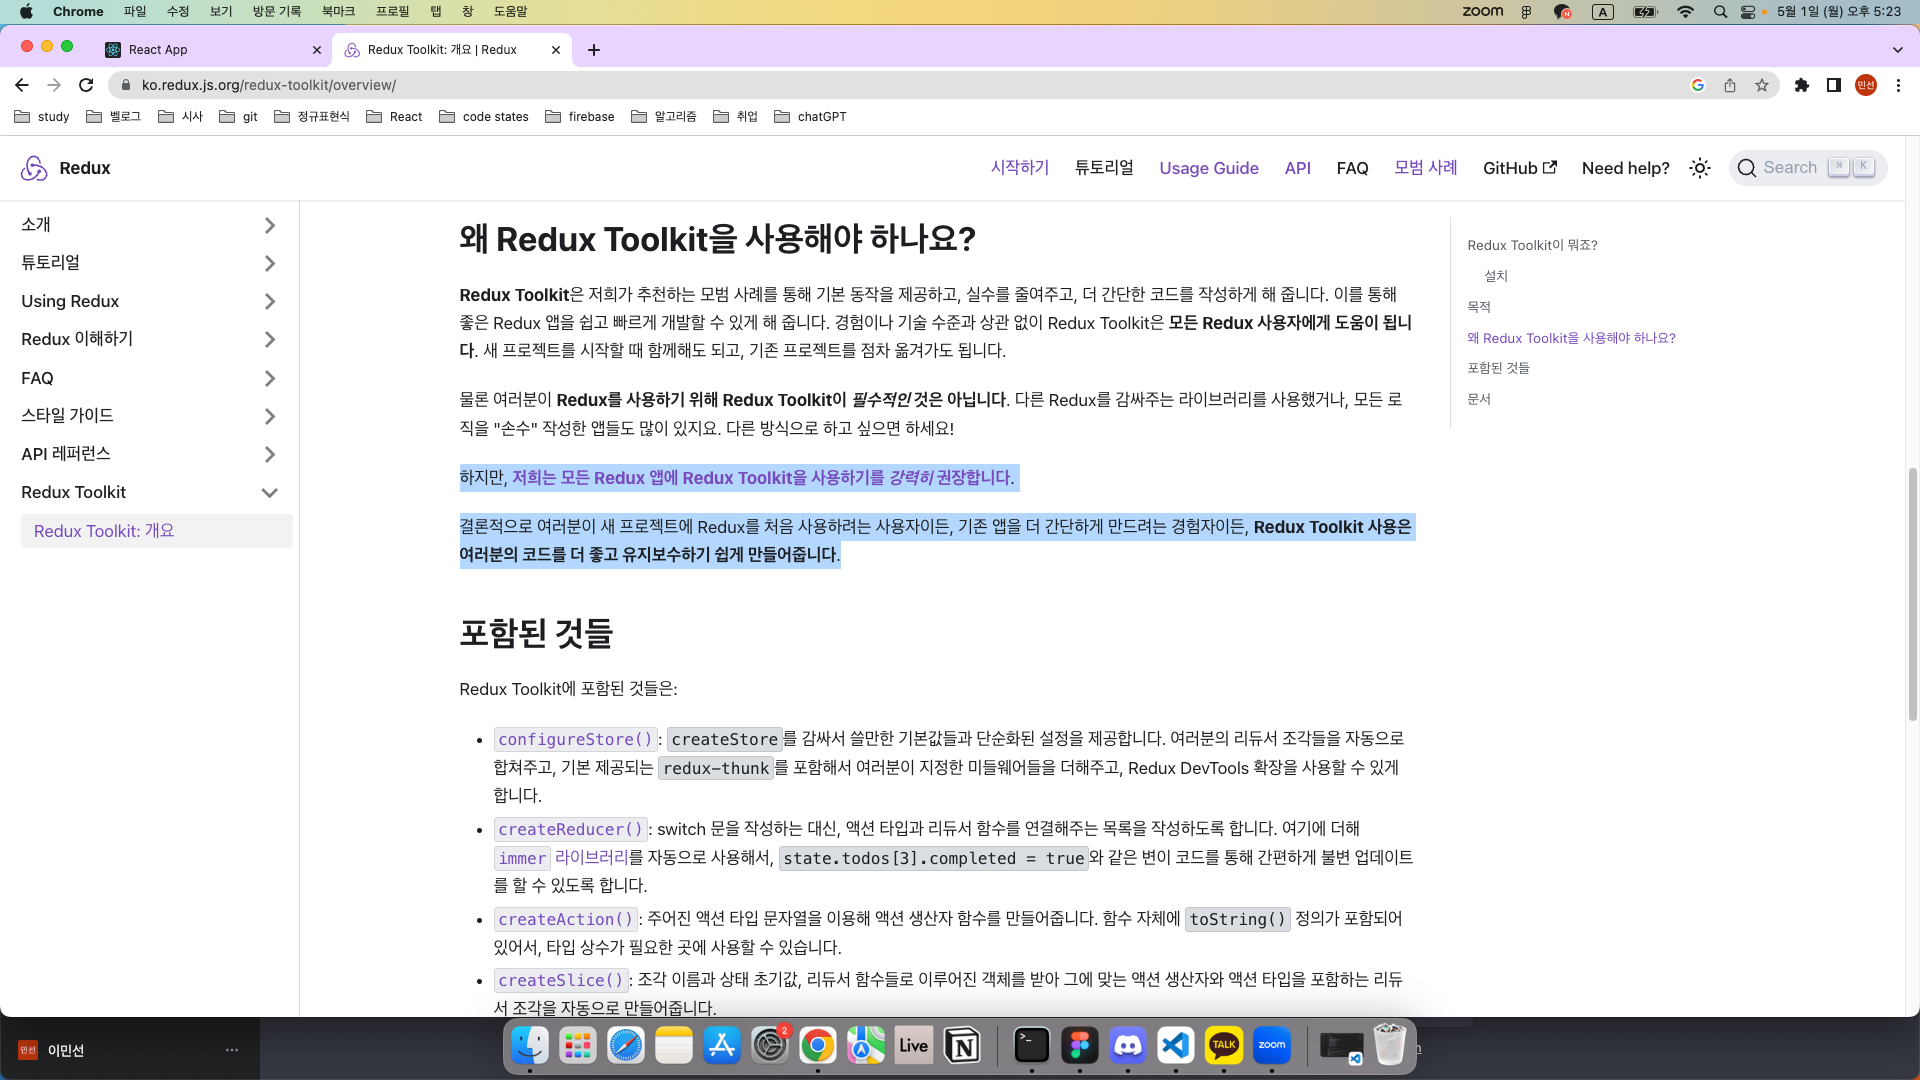Open immer 라이브러리 link
Viewport: 1920px width, 1080px height.
(561, 858)
